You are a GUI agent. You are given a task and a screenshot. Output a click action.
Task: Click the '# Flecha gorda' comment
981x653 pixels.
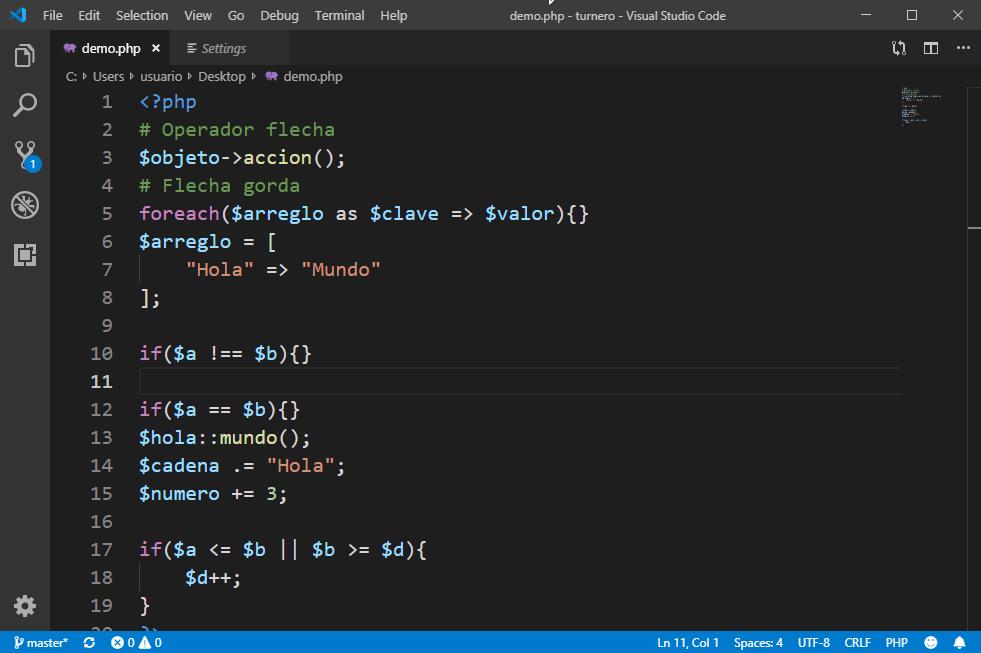(x=219, y=186)
